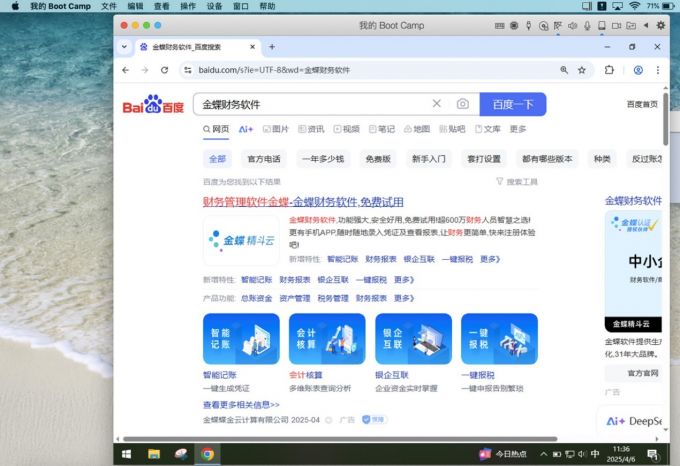
Task: Go back with the browser back arrow
Action: [126, 70]
